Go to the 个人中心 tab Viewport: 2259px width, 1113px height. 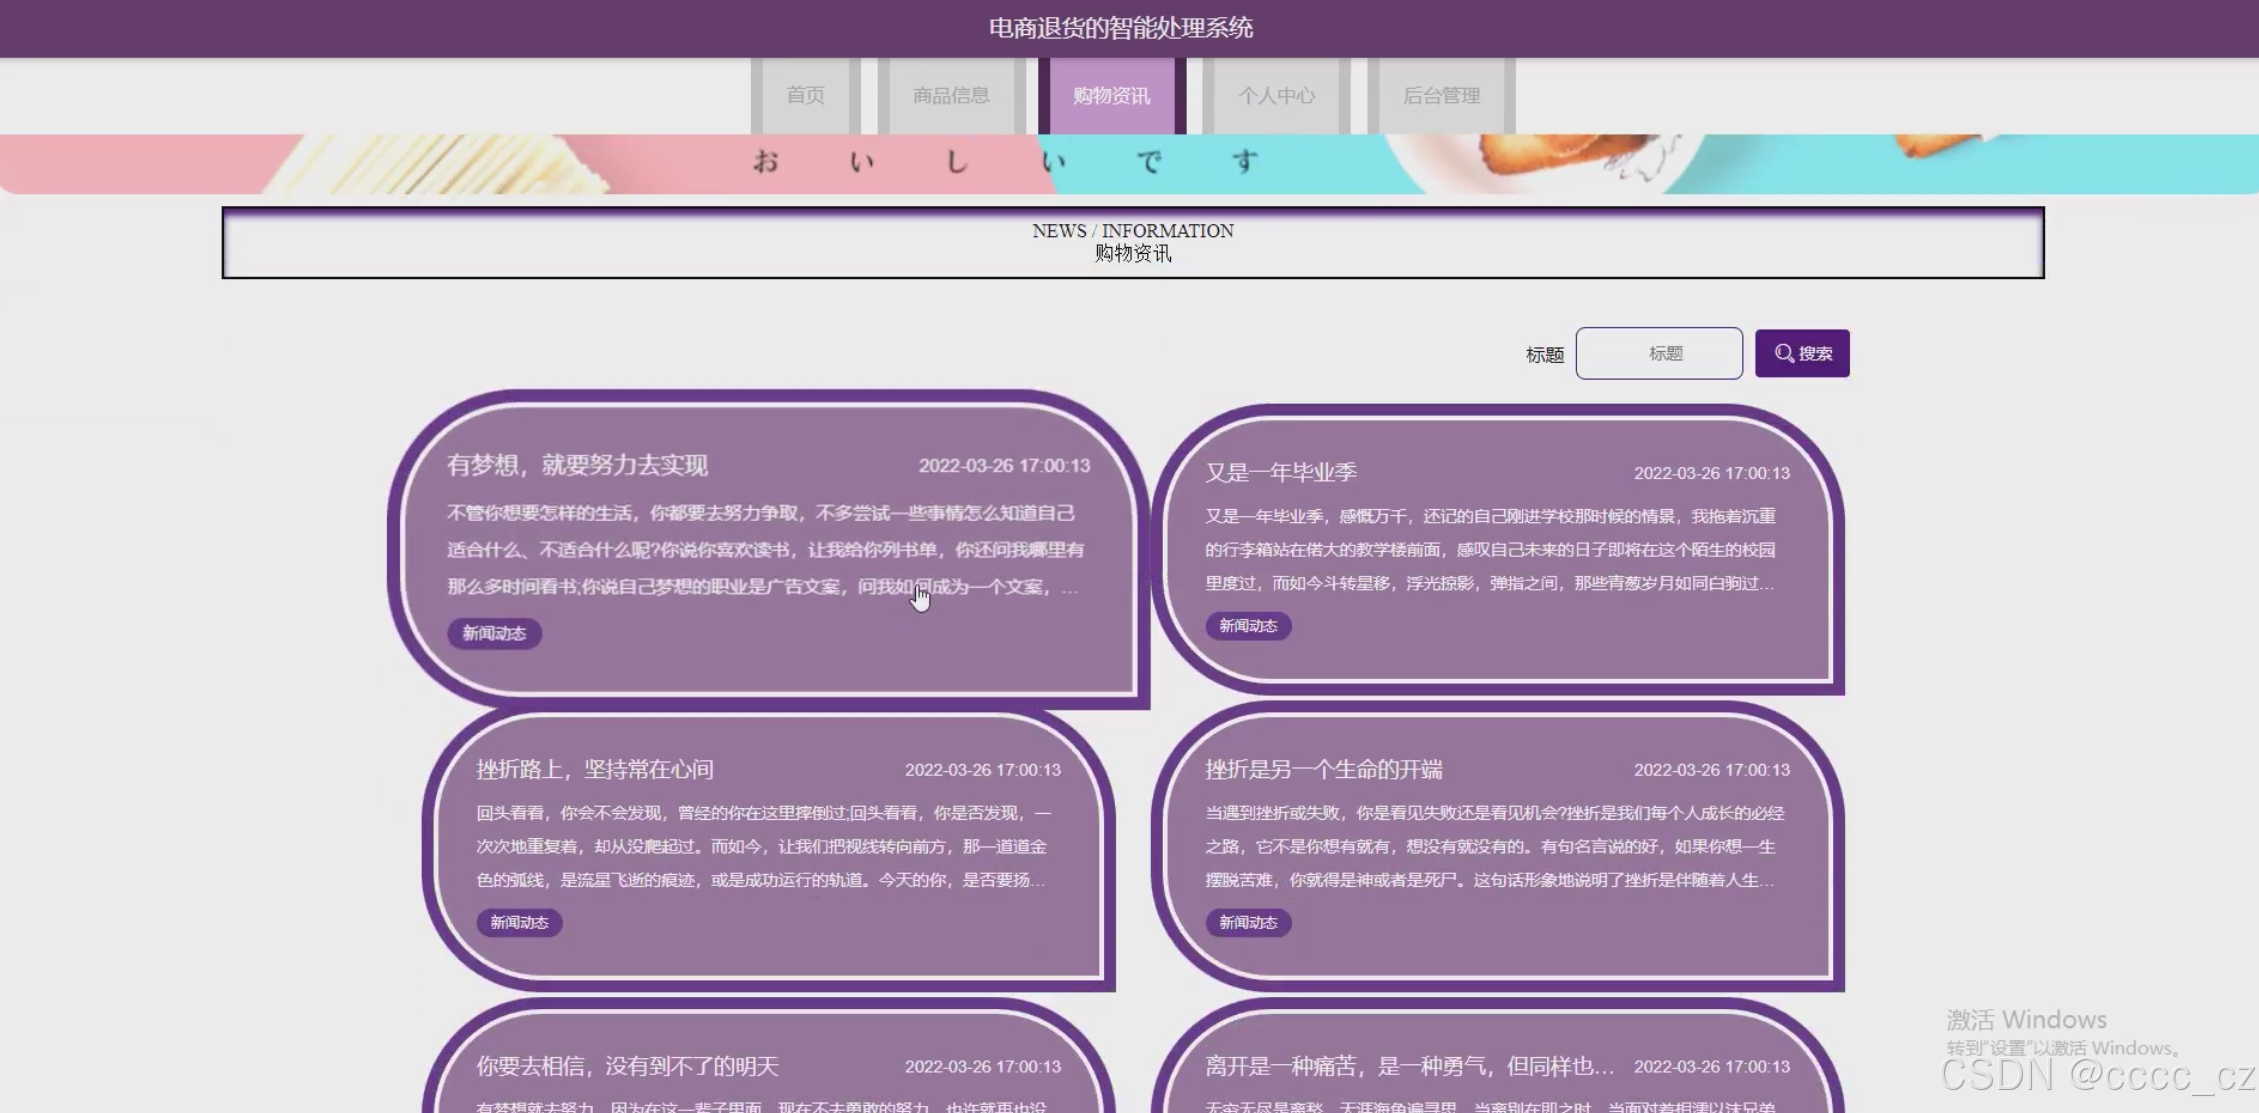[x=1276, y=96]
